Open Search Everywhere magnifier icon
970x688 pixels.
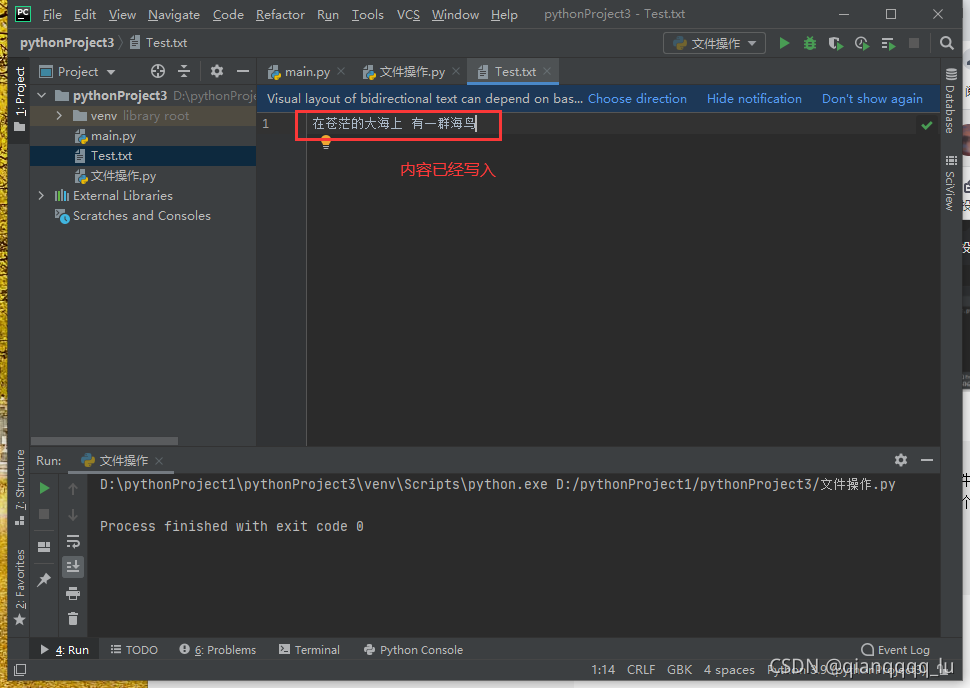tap(946, 43)
